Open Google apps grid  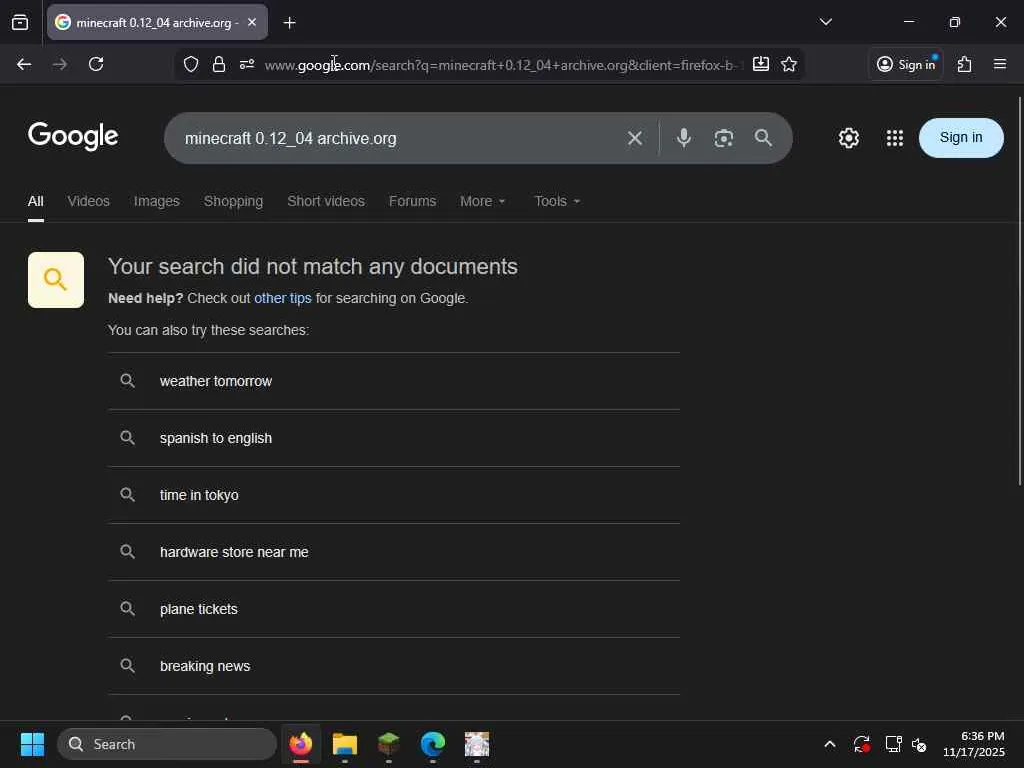pos(895,138)
